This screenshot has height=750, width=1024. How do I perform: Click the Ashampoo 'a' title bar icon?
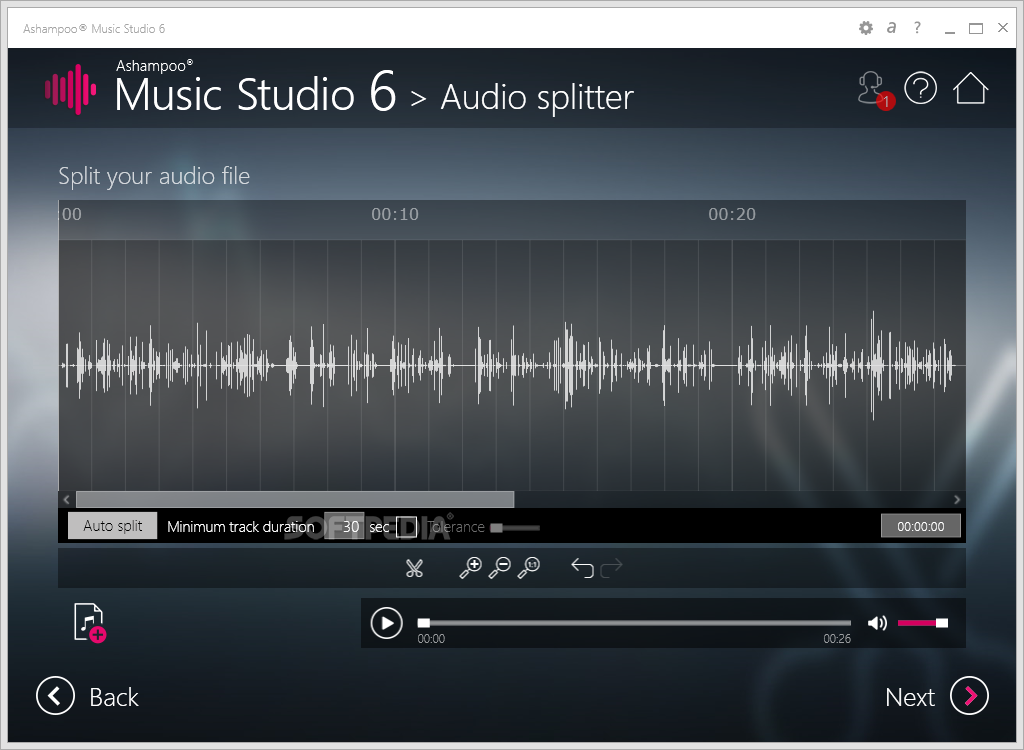pos(891,28)
